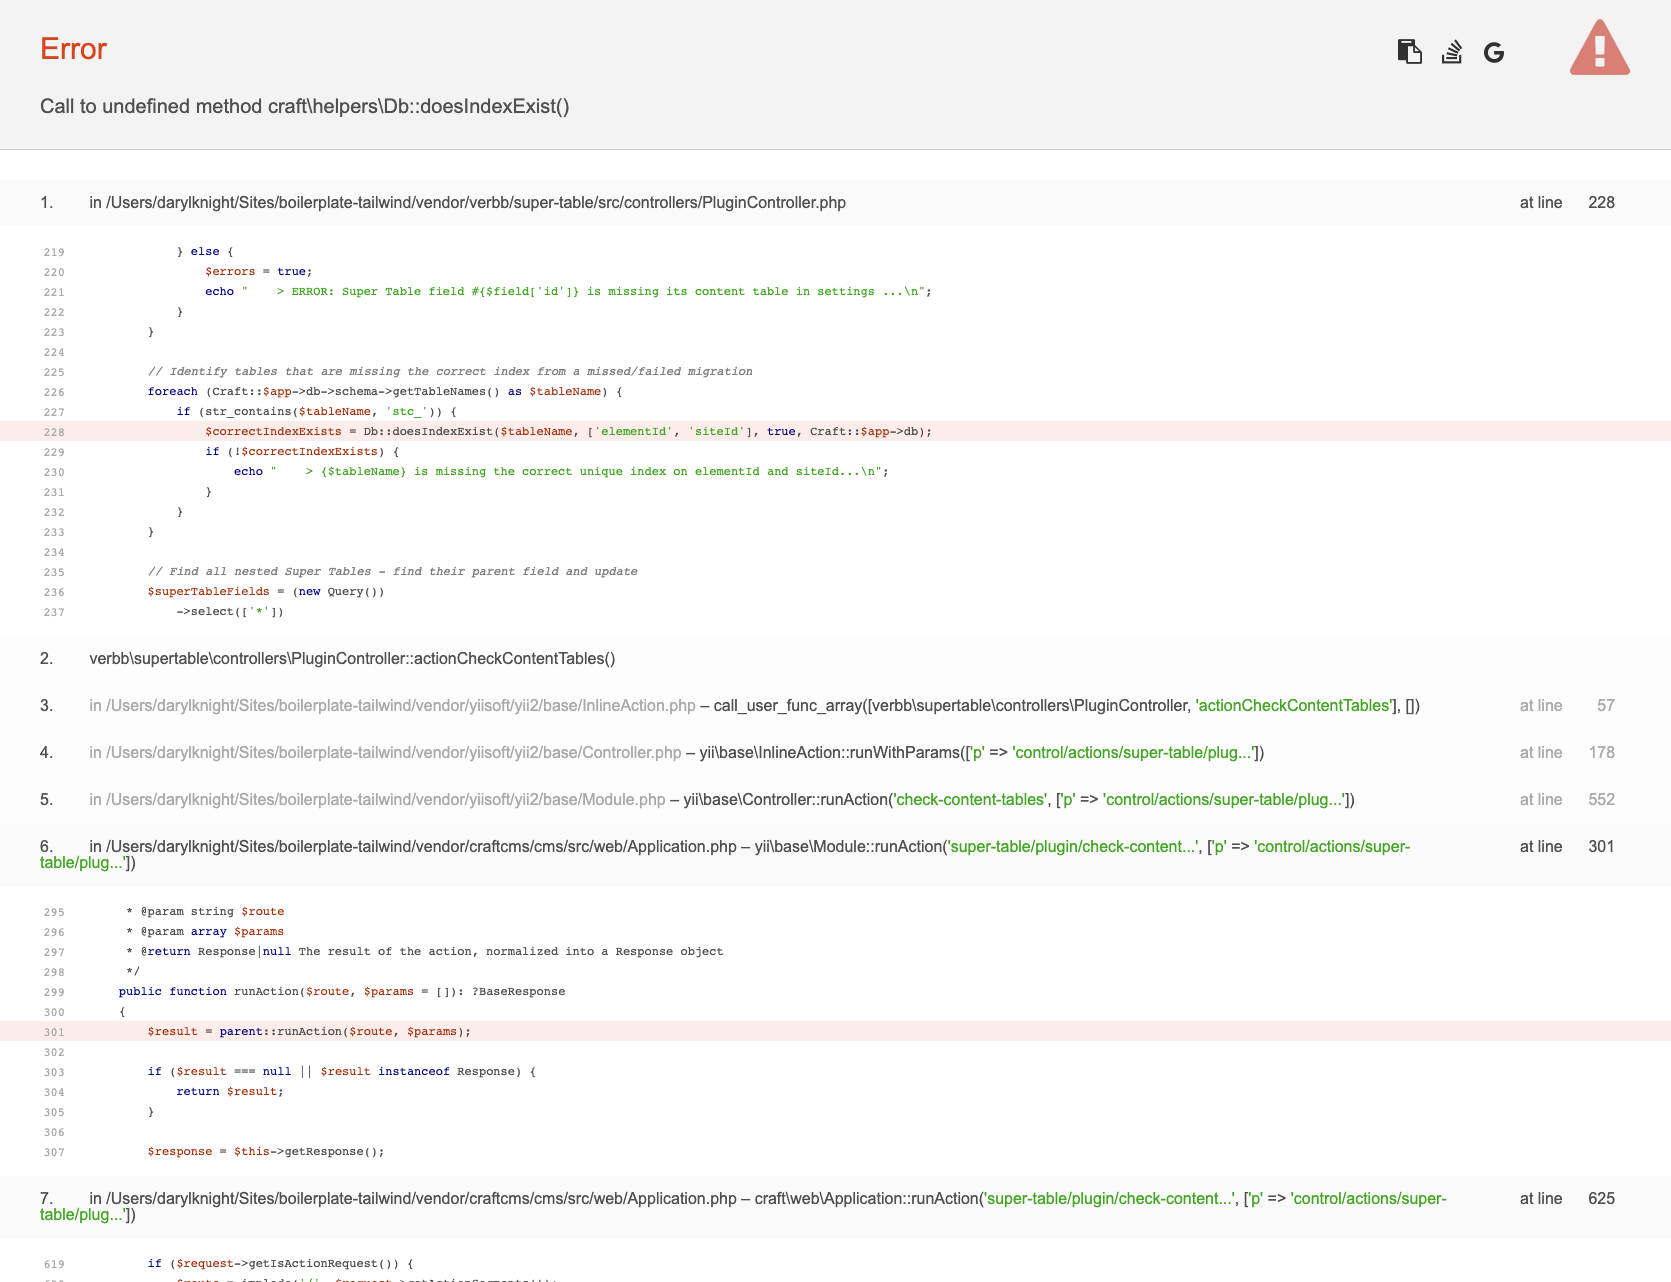Search the error on Google
Screen dimensions: 1671x1282
click(x=1494, y=51)
